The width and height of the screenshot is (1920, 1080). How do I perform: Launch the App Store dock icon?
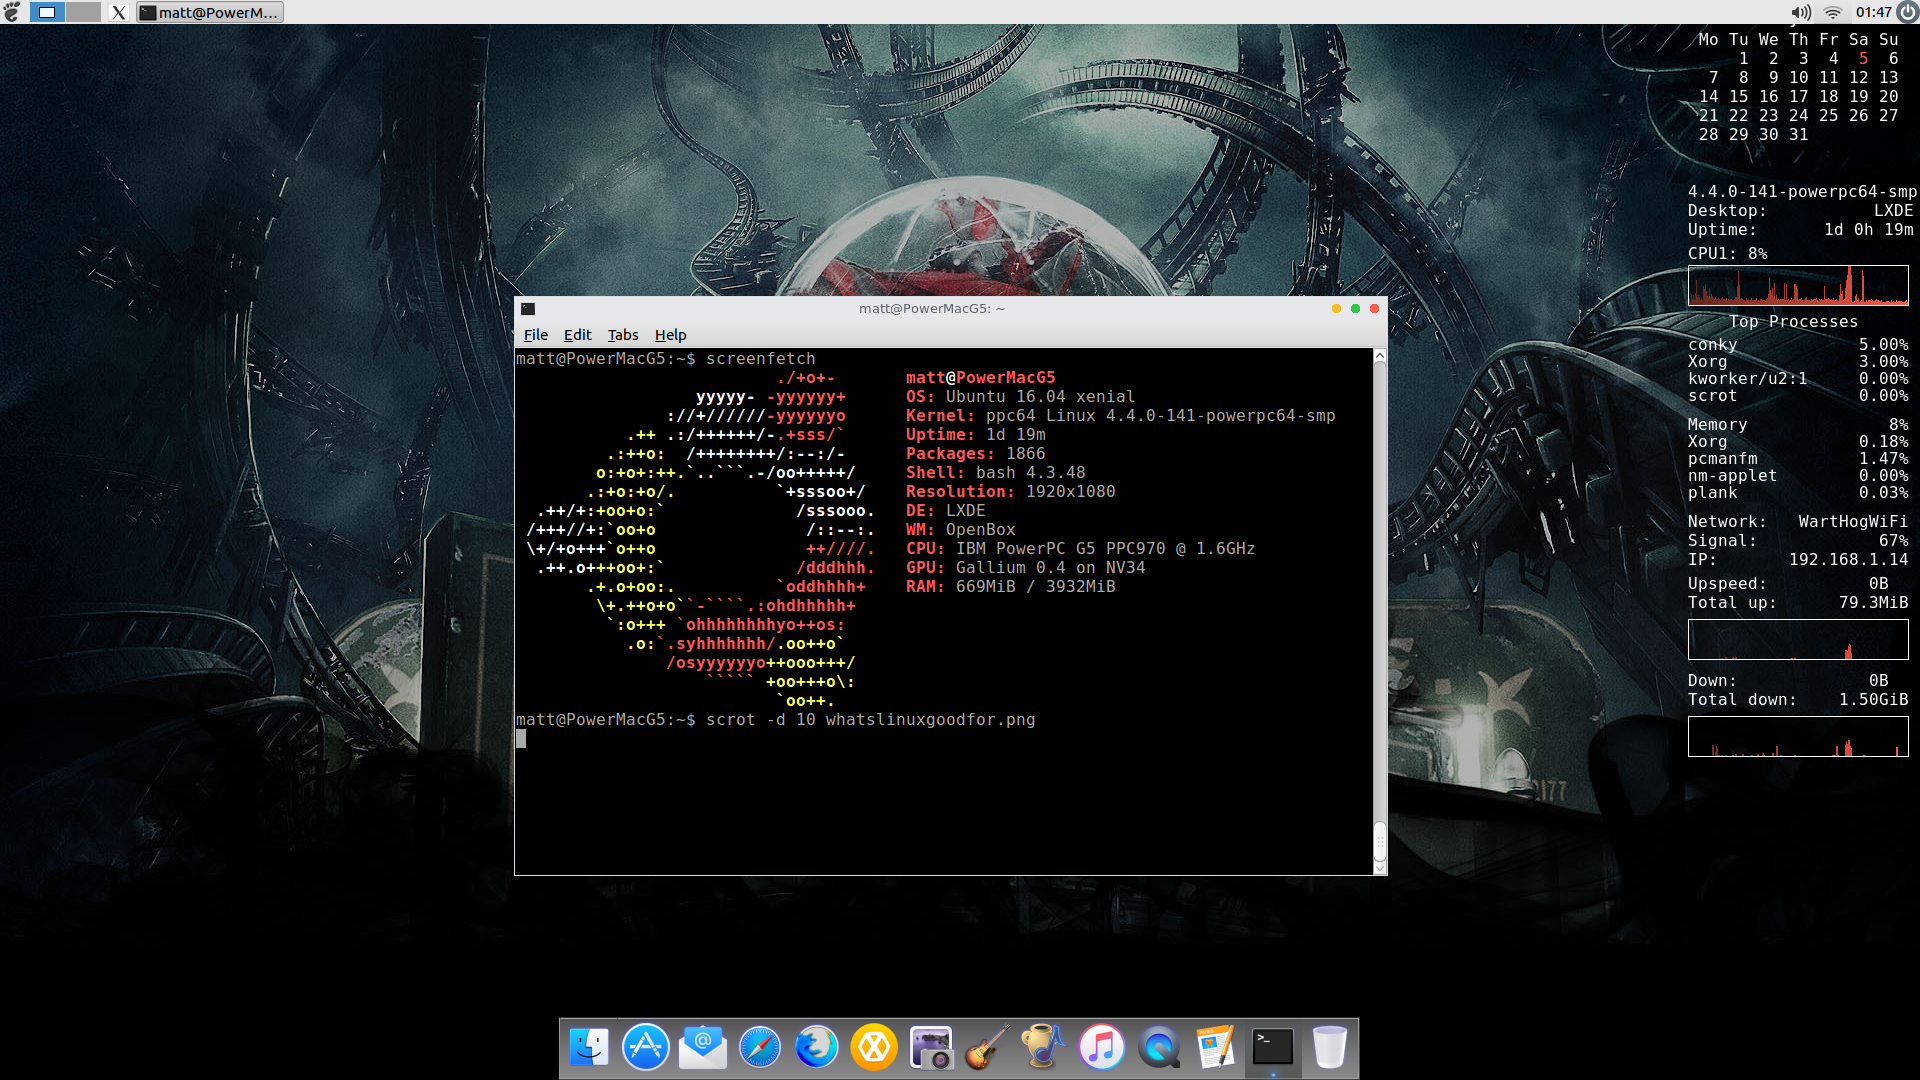646,1047
